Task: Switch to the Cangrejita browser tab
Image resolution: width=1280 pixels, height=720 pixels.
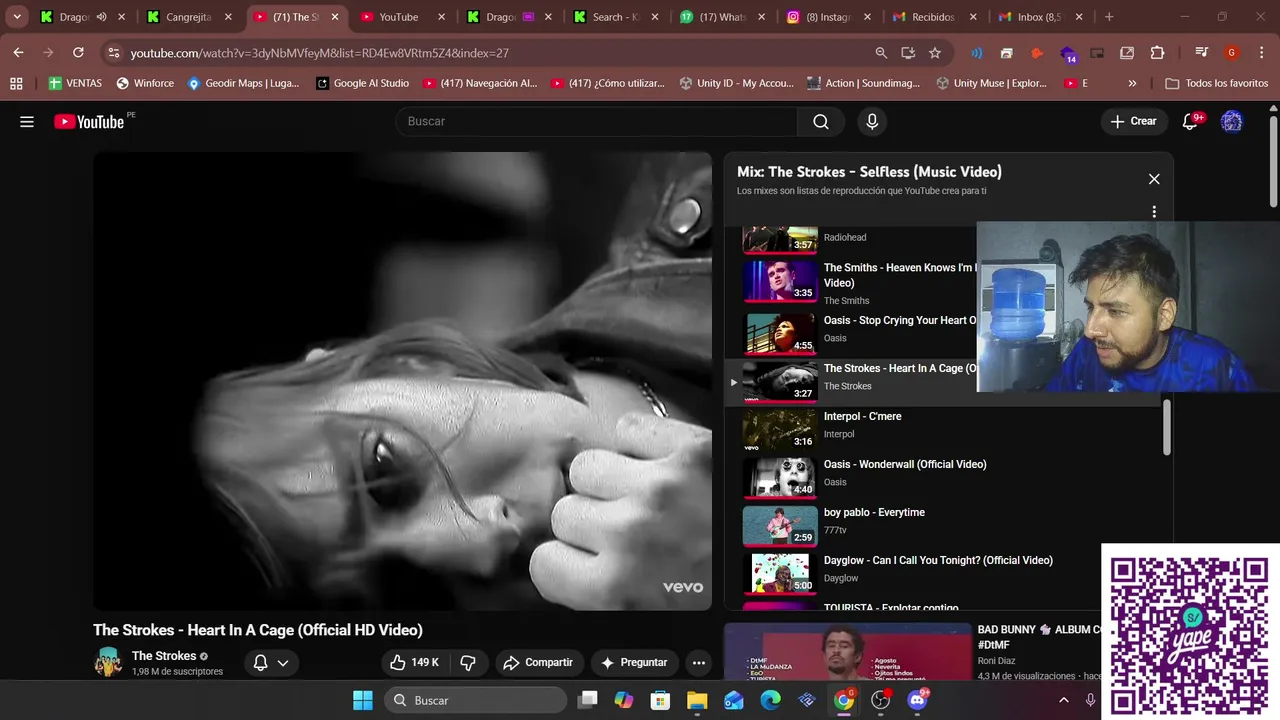Action: coord(188,17)
